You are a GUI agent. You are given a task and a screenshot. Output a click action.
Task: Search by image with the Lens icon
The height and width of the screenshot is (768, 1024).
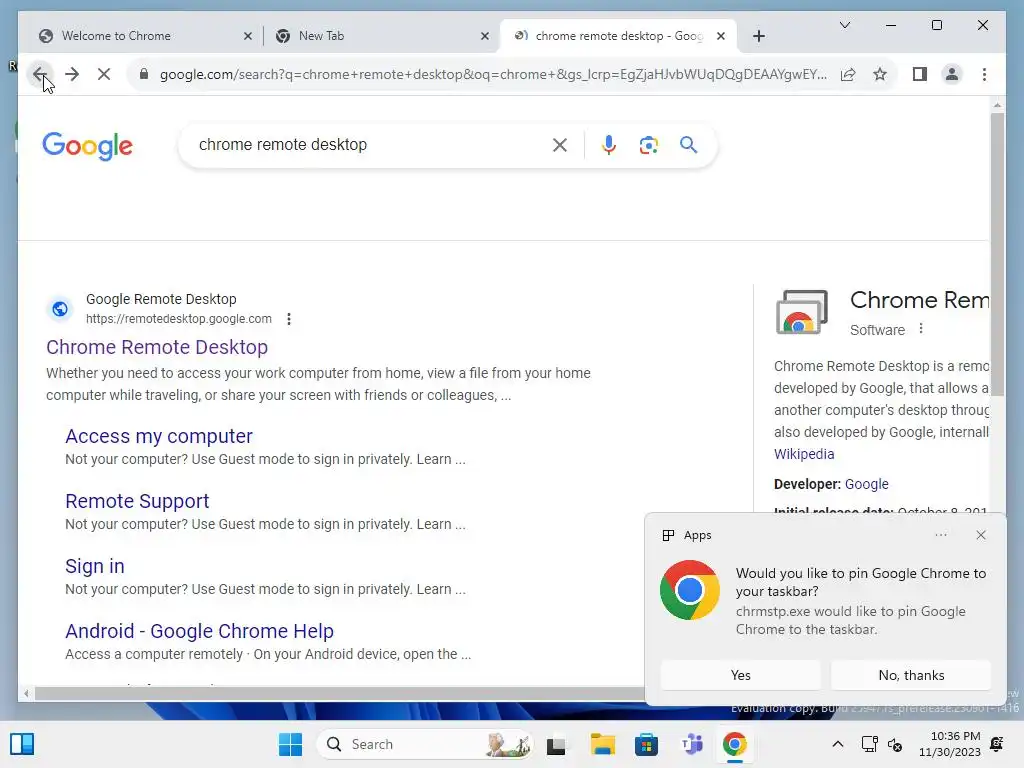pos(648,144)
